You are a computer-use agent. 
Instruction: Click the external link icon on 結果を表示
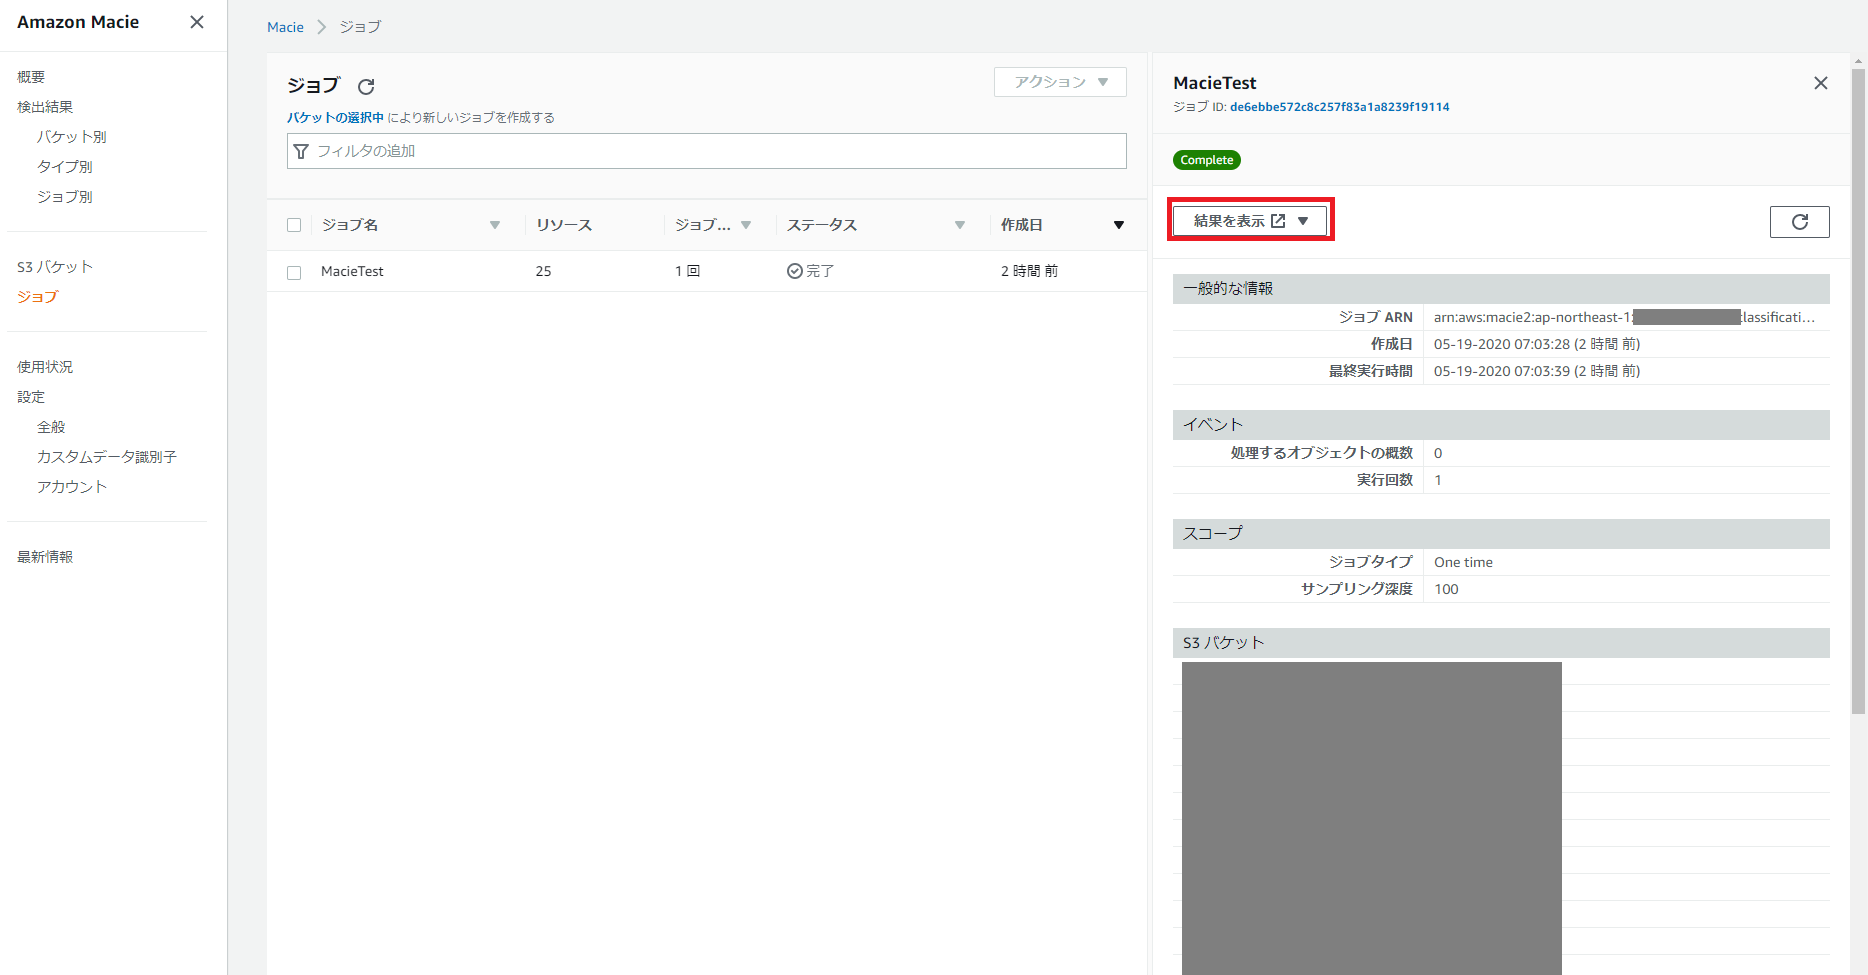tap(1278, 221)
